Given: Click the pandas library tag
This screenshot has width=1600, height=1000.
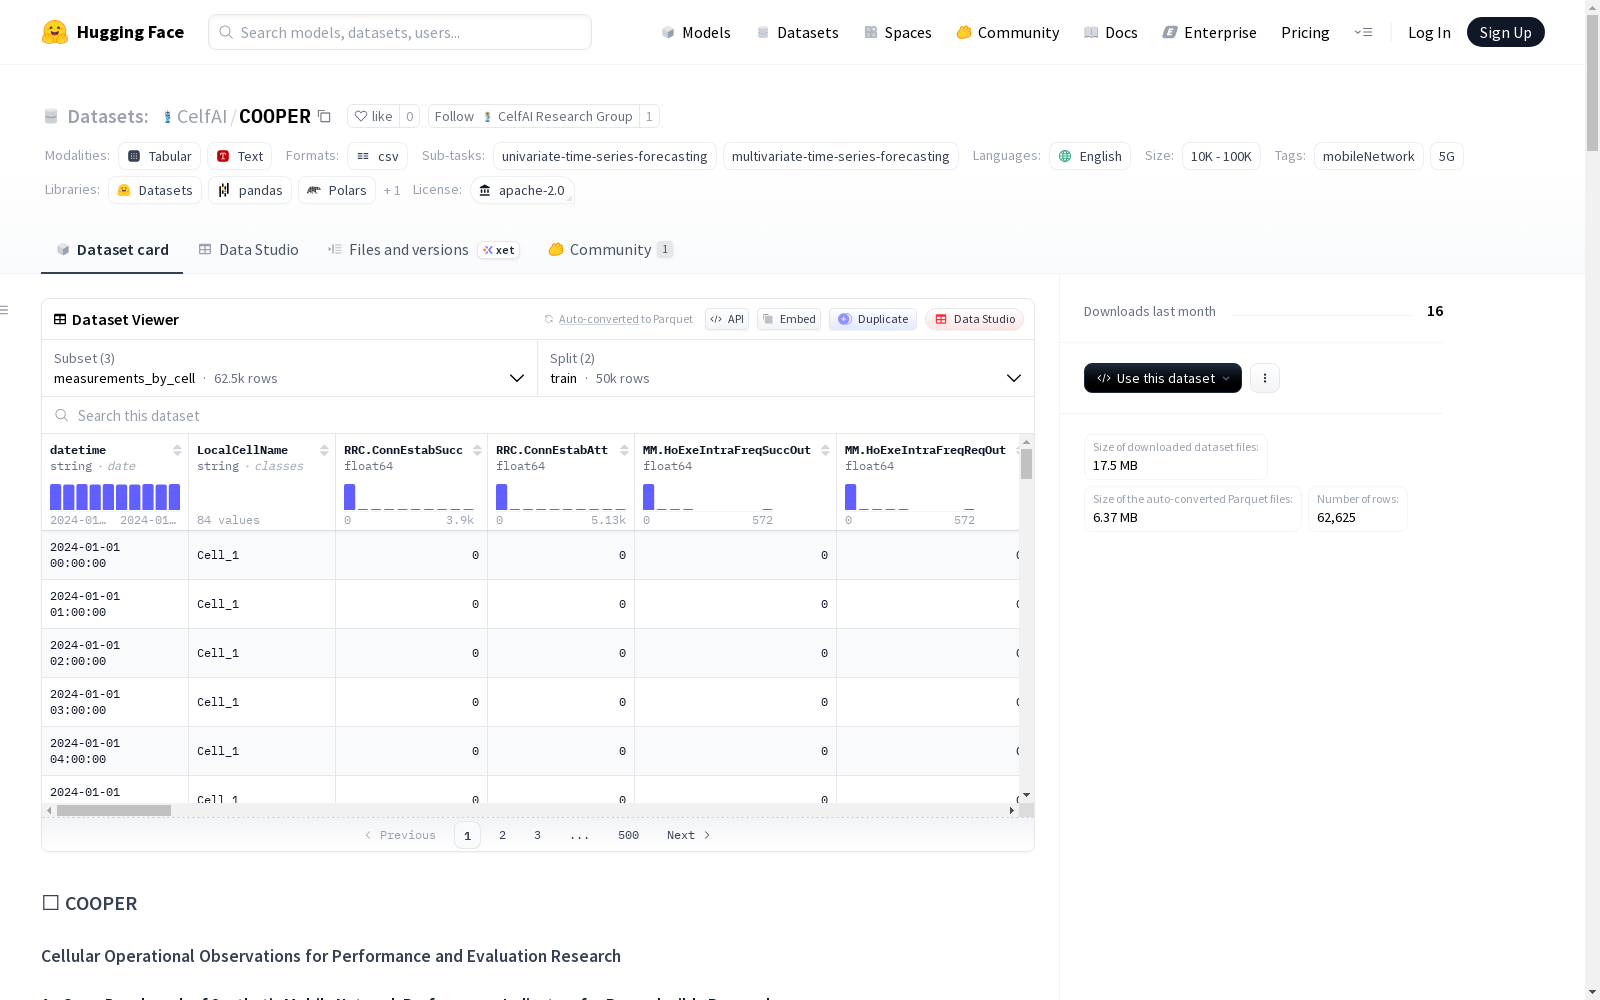Looking at the screenshot, I should [250, 190].
